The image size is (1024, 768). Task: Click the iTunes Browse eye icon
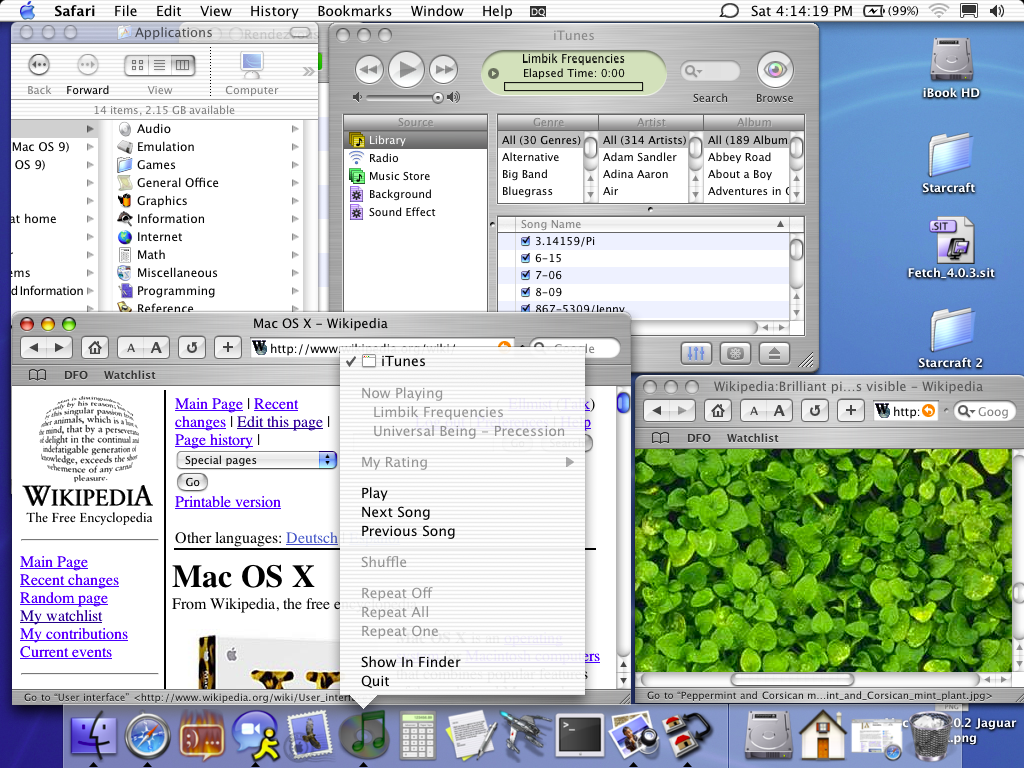tap(774, 70)
